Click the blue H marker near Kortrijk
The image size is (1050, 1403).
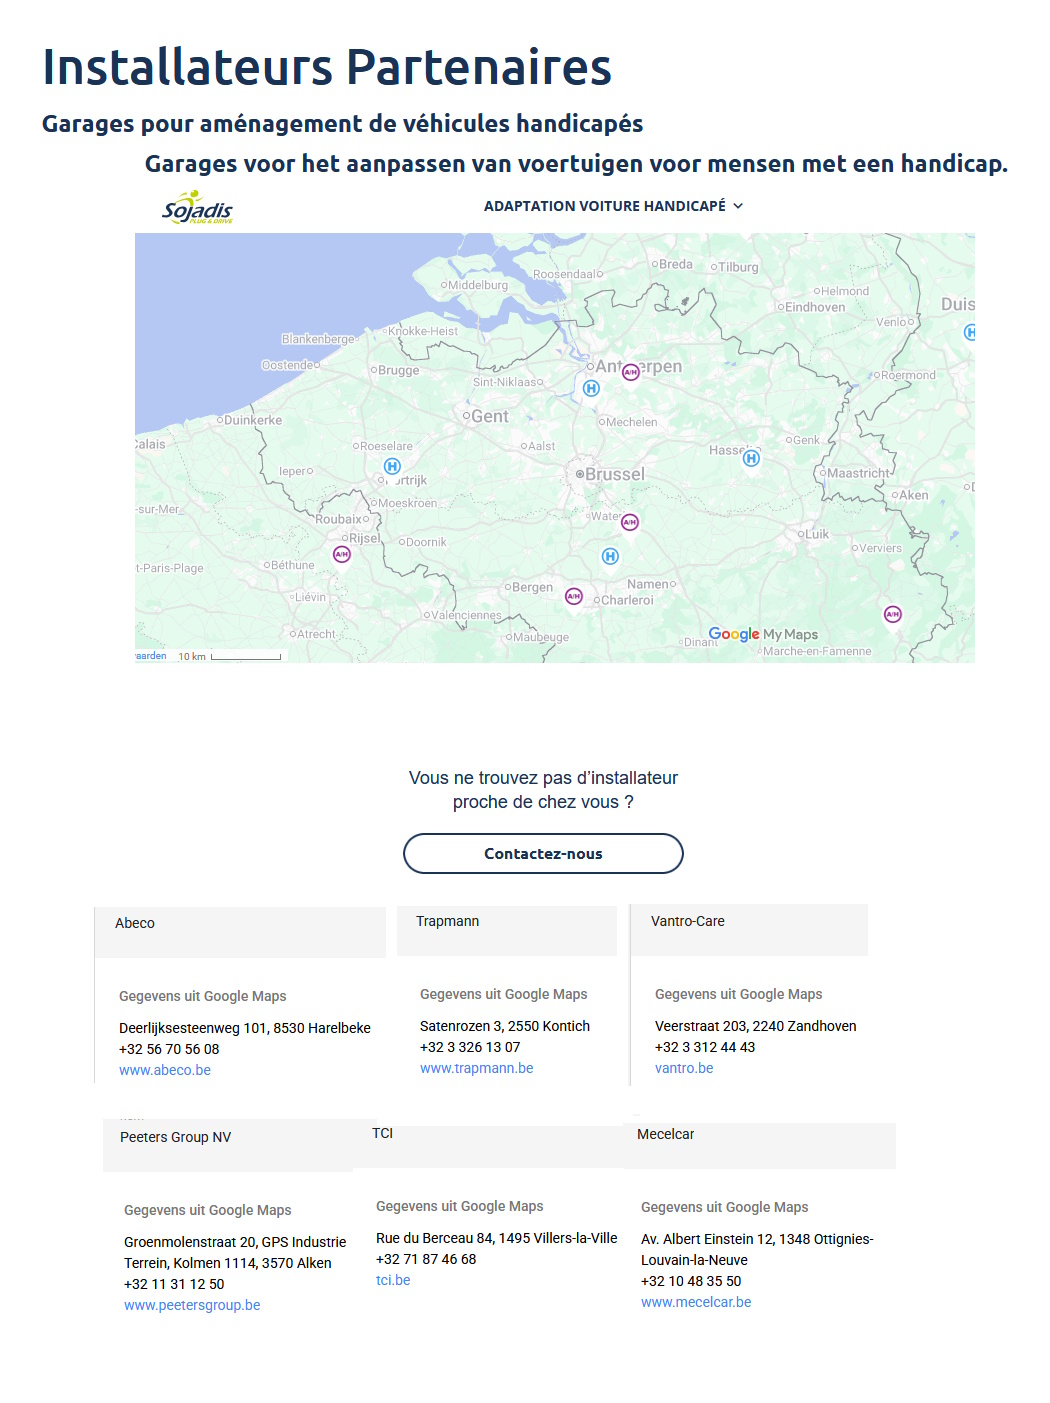coord(392,466)
